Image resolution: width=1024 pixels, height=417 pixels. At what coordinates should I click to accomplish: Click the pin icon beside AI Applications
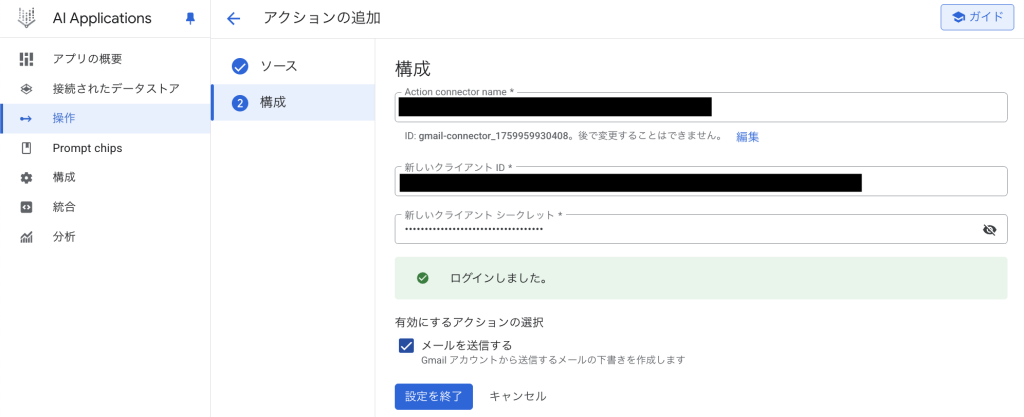(191, 18)
